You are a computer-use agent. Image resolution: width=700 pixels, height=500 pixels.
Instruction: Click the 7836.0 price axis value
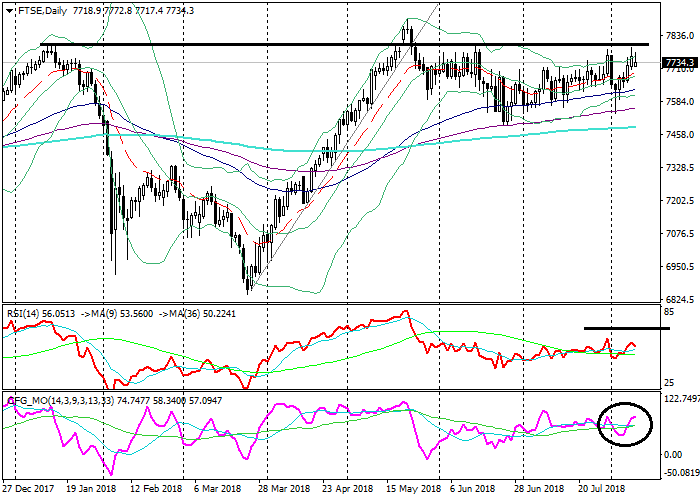[679, 36]
